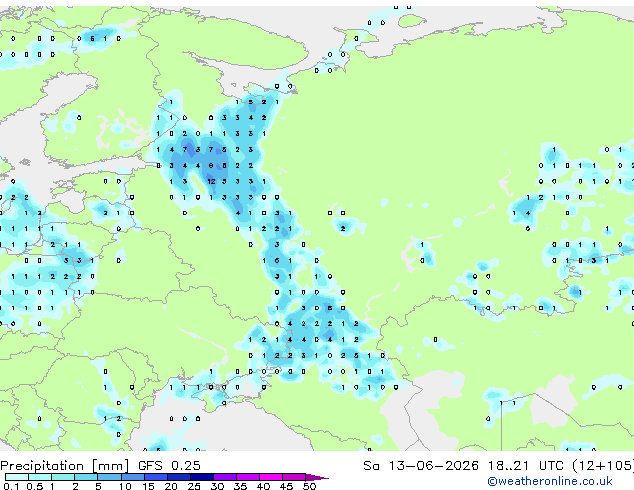Click the "(12+105)" forecast run text

603,465
